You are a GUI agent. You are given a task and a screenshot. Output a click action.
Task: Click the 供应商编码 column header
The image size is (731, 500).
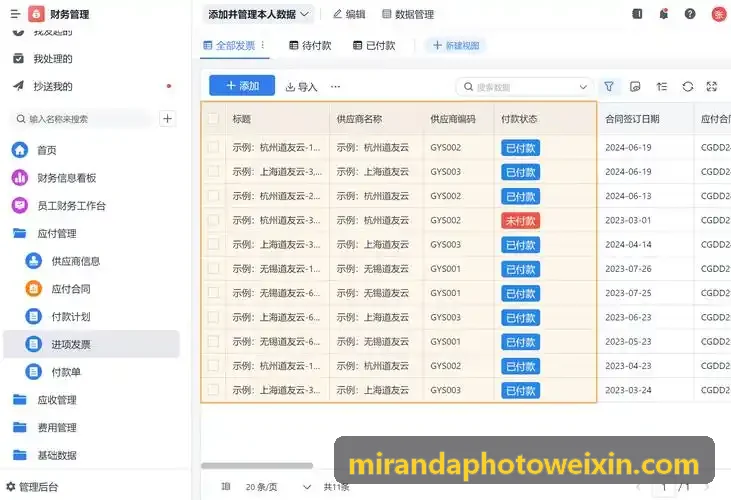point(453,119)
